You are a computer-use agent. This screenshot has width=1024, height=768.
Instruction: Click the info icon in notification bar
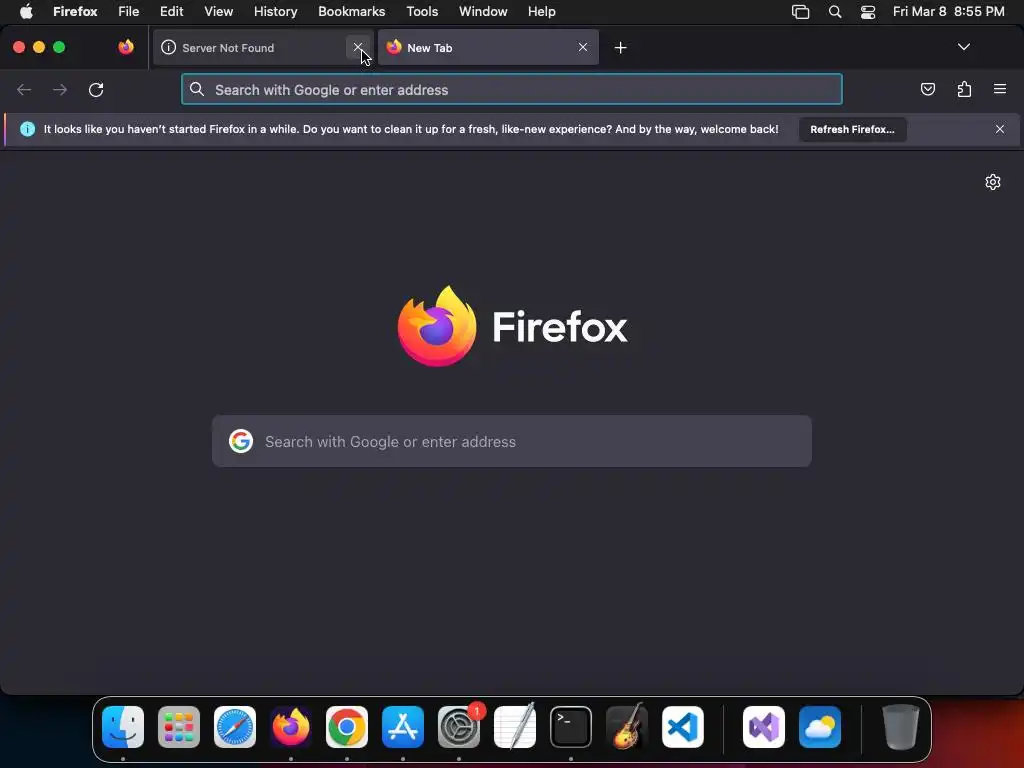point(27,129)
